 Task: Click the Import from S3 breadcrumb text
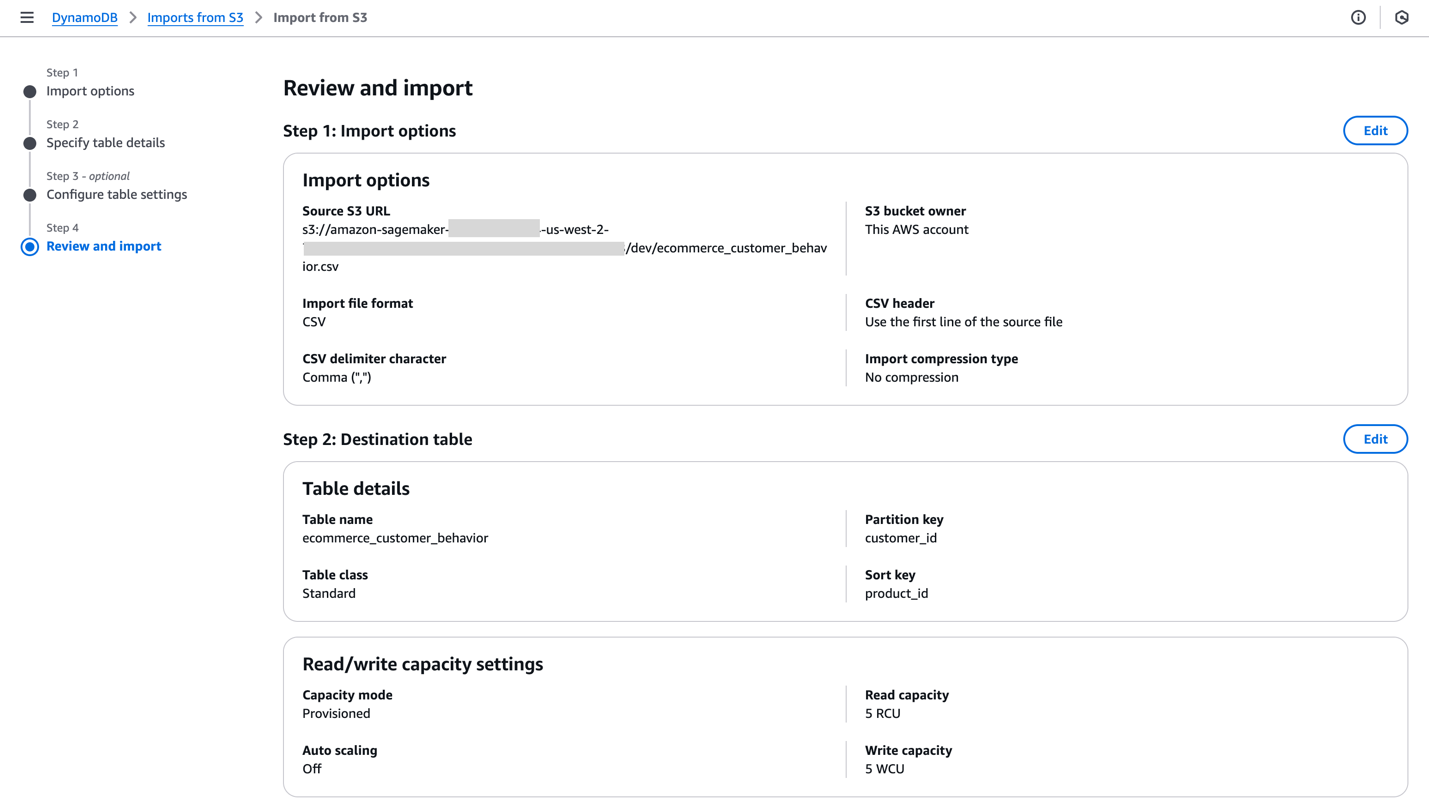(x=320, y=18)
